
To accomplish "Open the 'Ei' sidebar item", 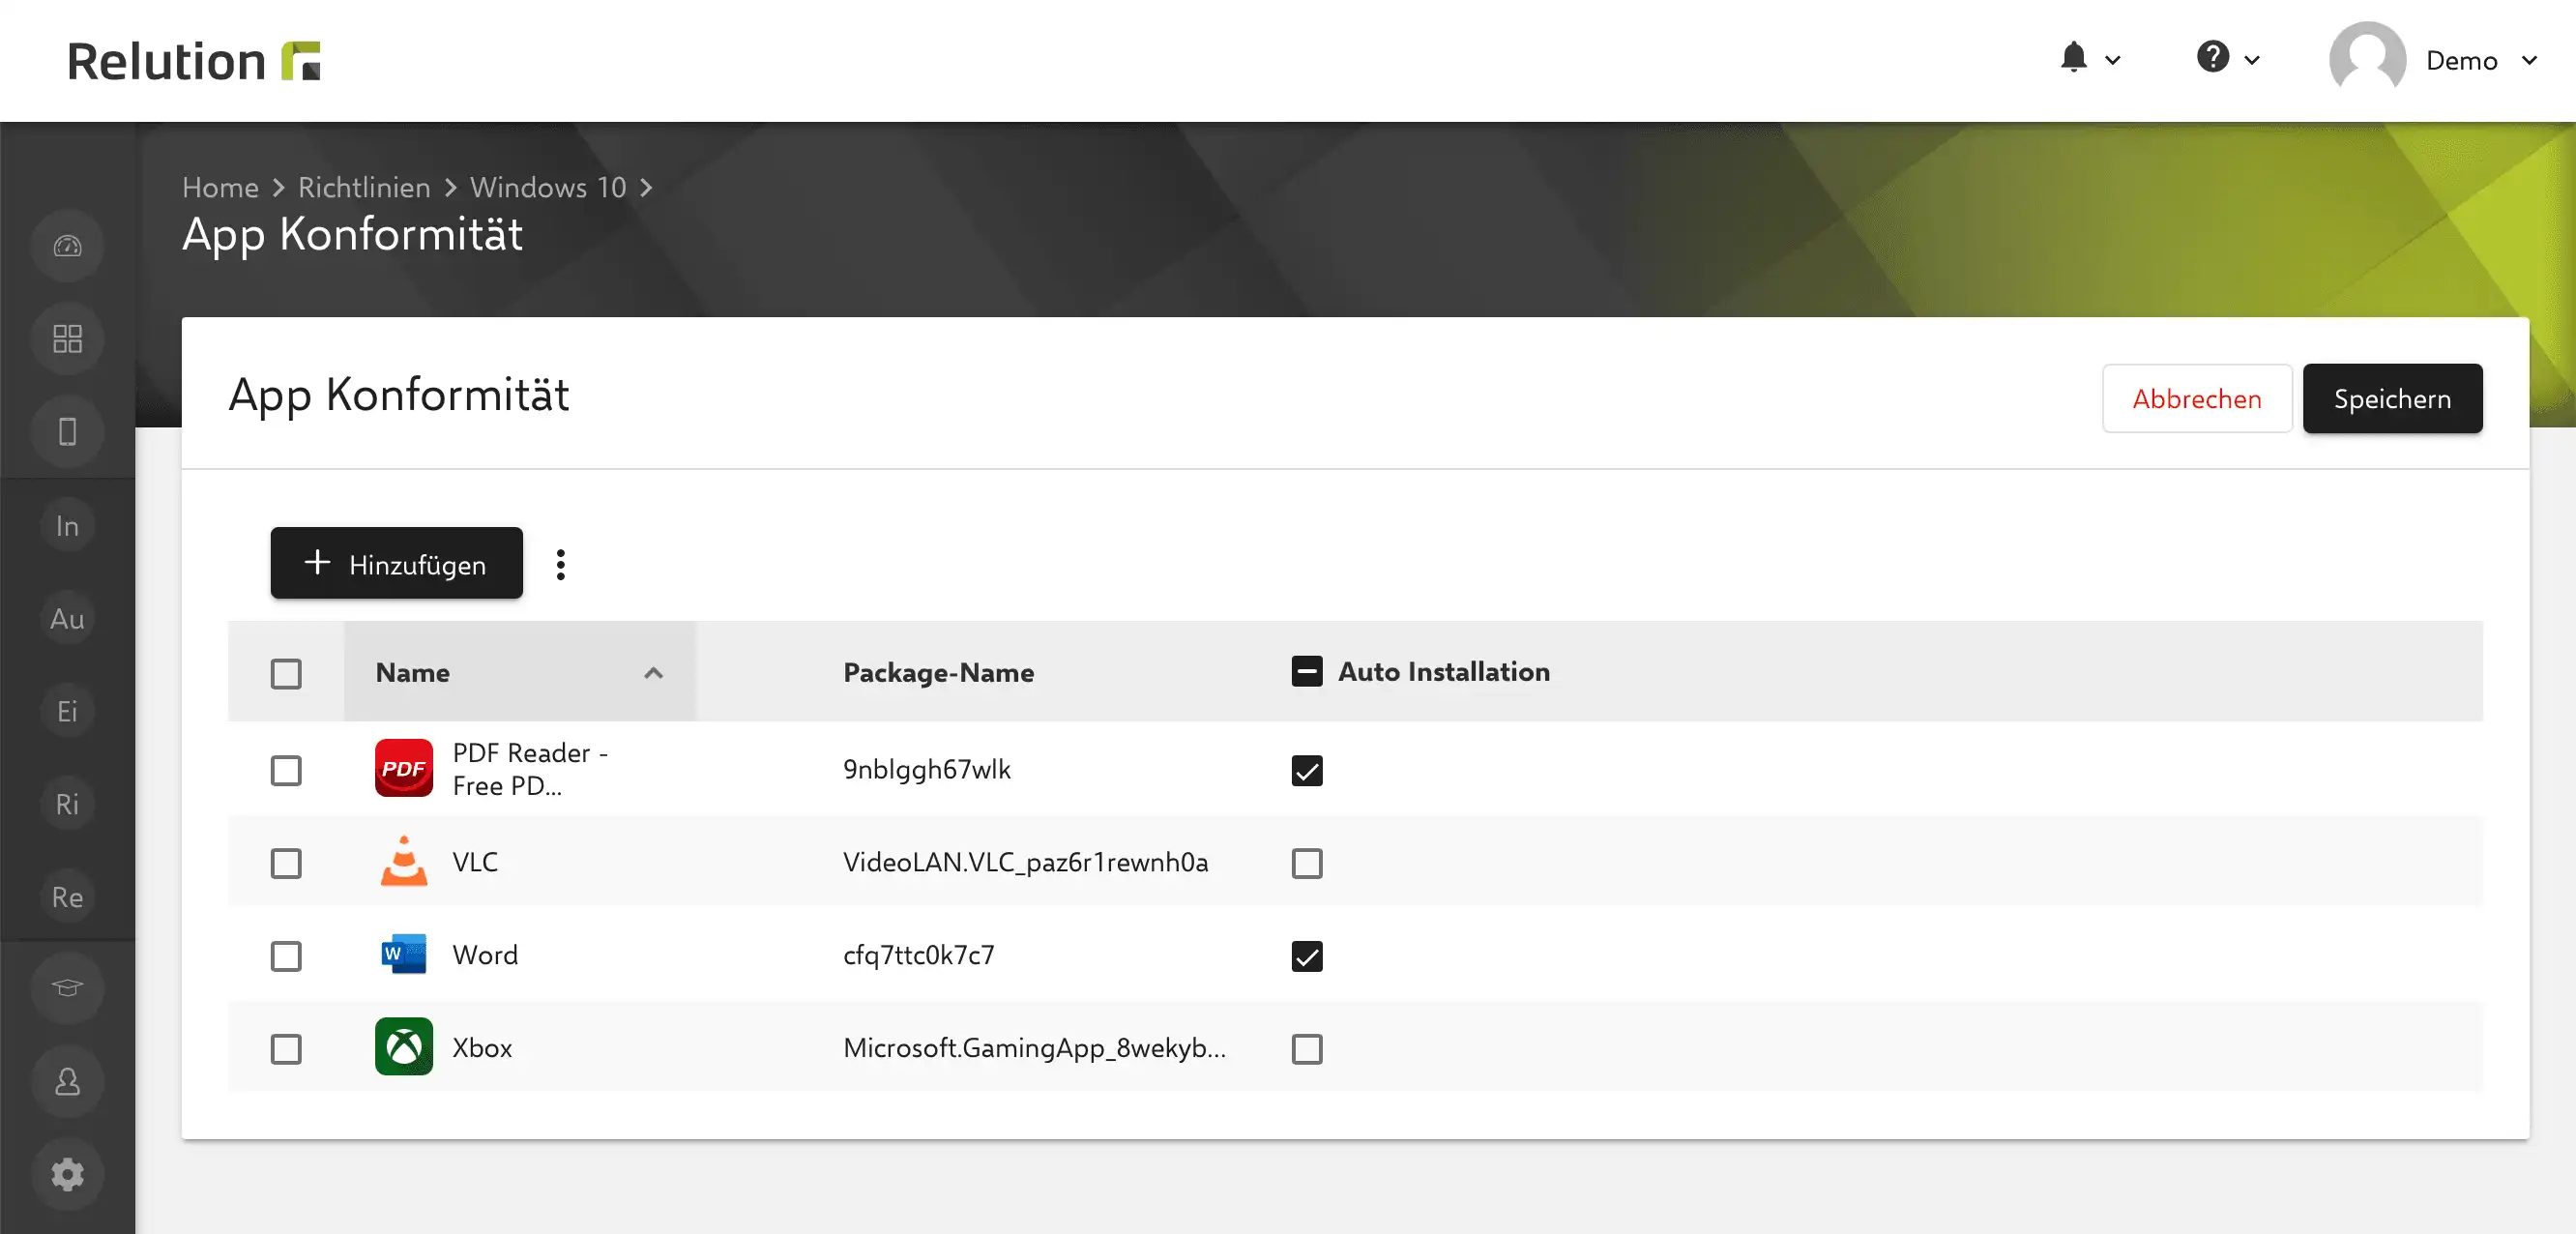I will (x=67, y=711).
